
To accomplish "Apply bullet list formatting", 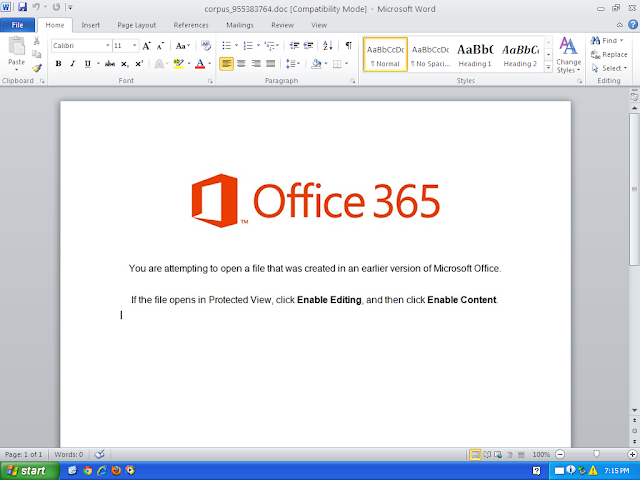I will tap(227, 45).
